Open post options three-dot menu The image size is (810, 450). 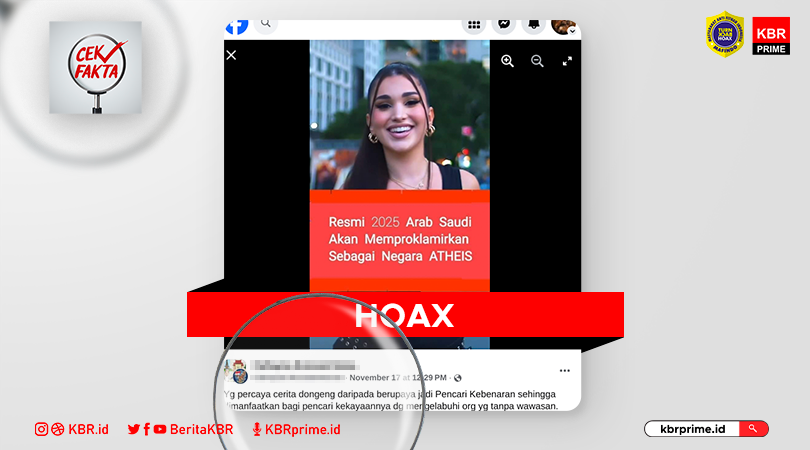(565, 370)
